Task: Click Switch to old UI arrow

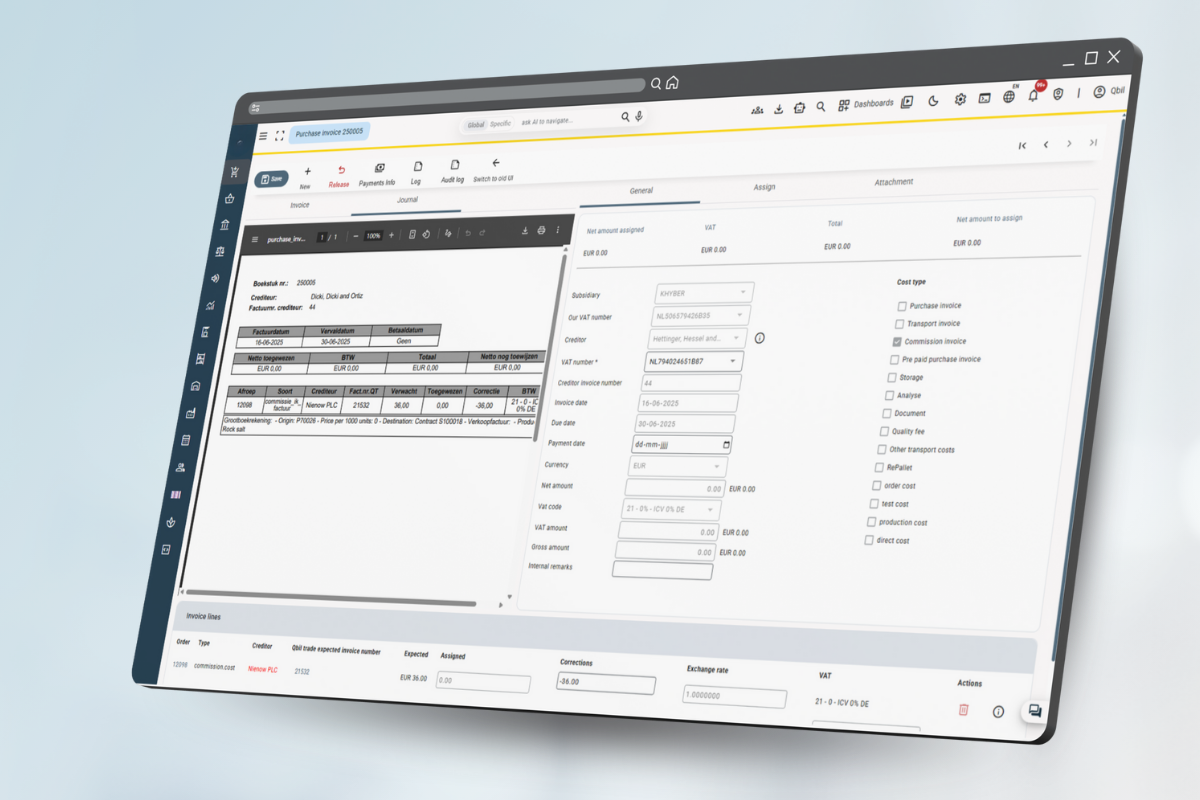Action: coord(495,163)
